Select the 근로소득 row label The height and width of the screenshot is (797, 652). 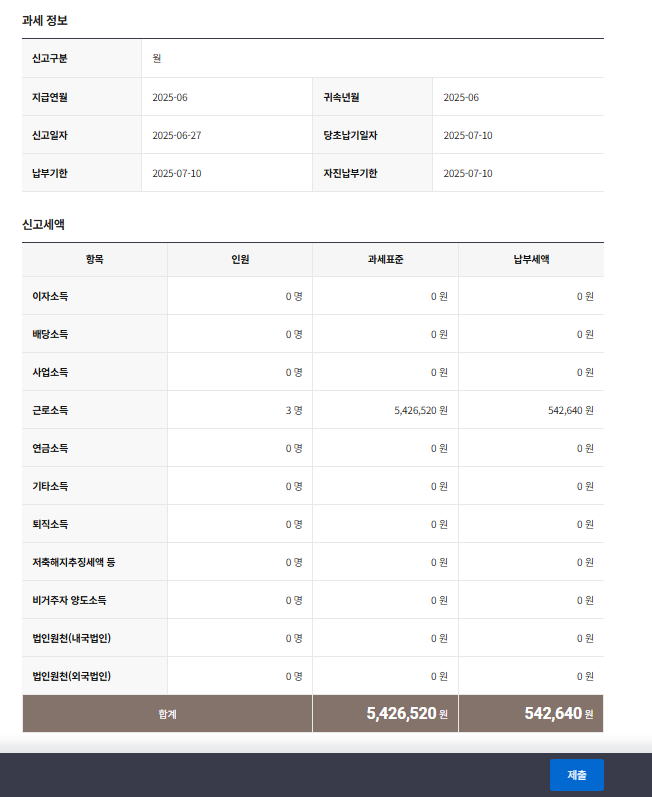pyautogui.click(x=50, y=410)
